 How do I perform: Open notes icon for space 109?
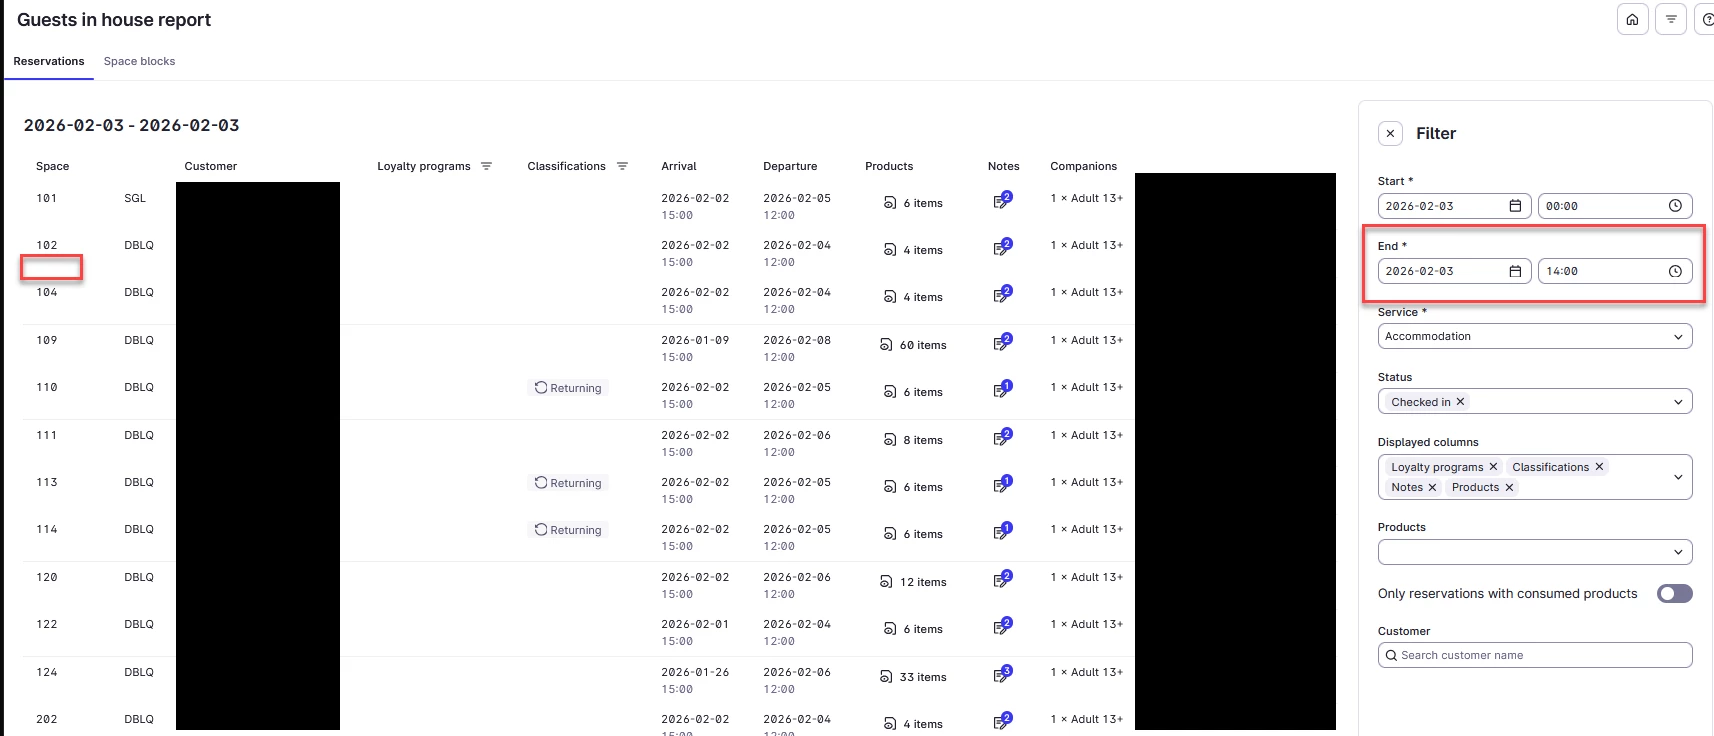click(x=1002, y=342)
